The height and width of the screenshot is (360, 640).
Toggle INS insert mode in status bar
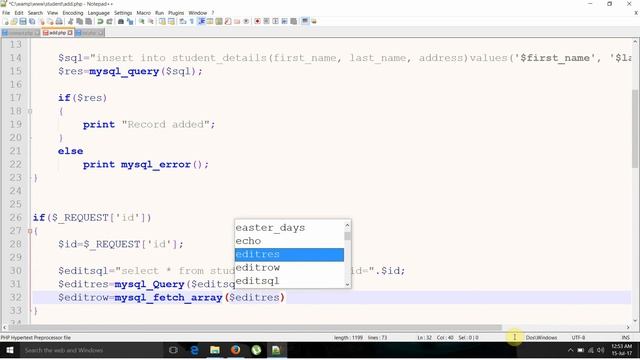[625, 338]
